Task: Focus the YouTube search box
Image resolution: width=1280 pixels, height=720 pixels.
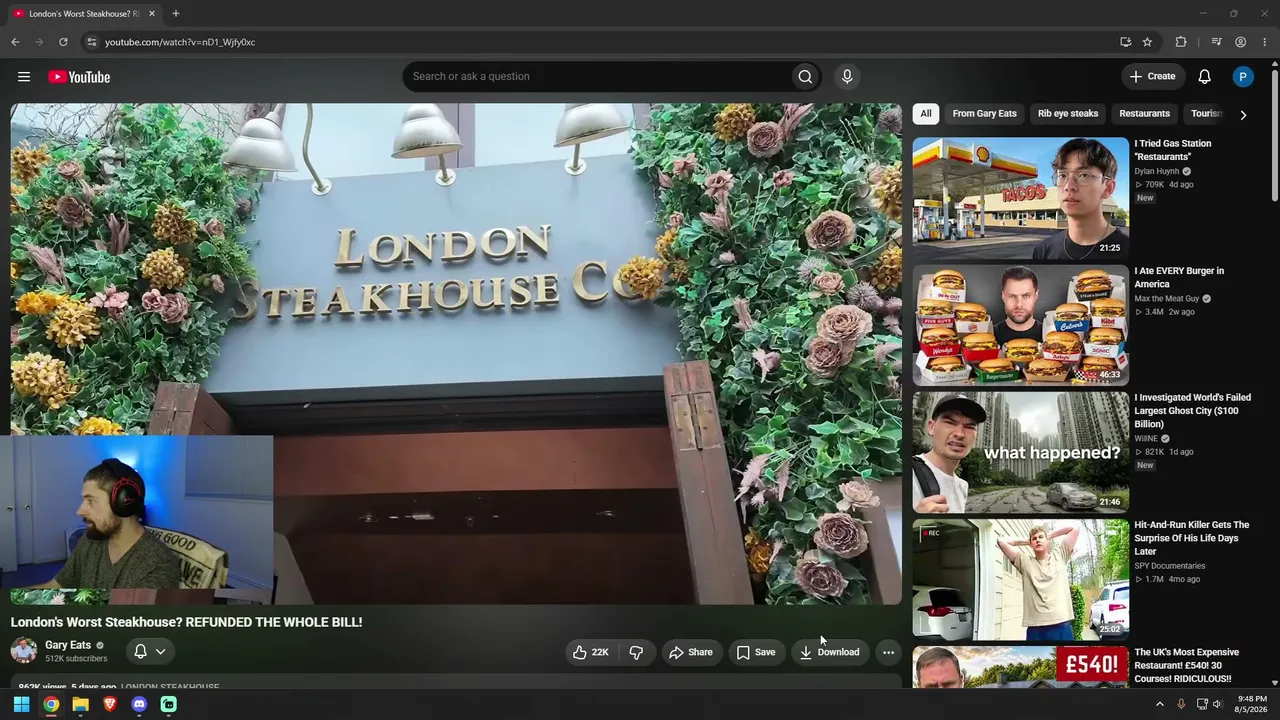Action: (596, 77)
